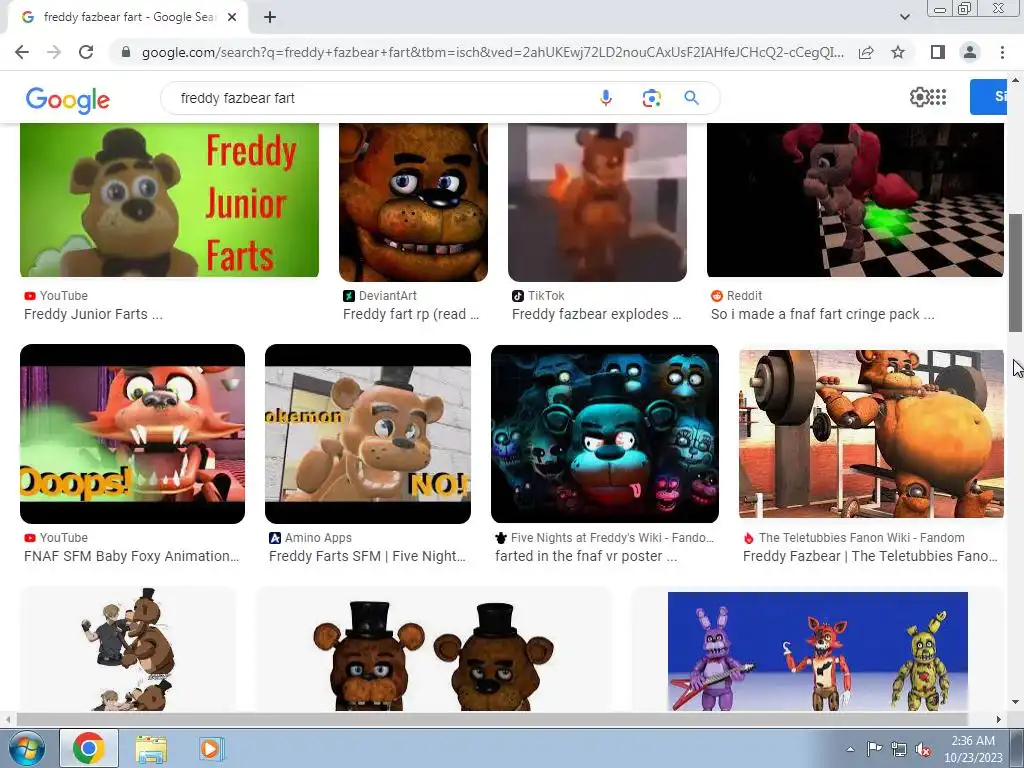This screenshot has width=1024, height=768.
Task: Open File Explorer from the taskbar
Action: (x=151, y=748)
